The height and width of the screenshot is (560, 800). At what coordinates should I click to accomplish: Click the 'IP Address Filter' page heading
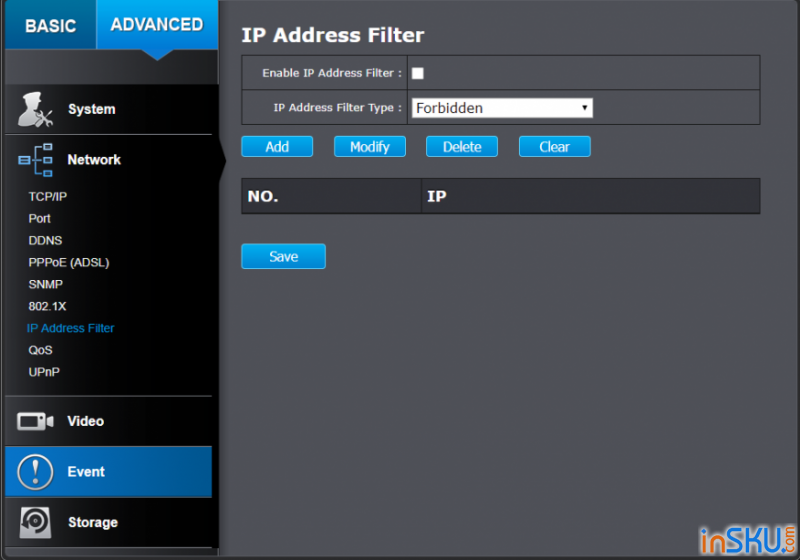click(333, 36)
